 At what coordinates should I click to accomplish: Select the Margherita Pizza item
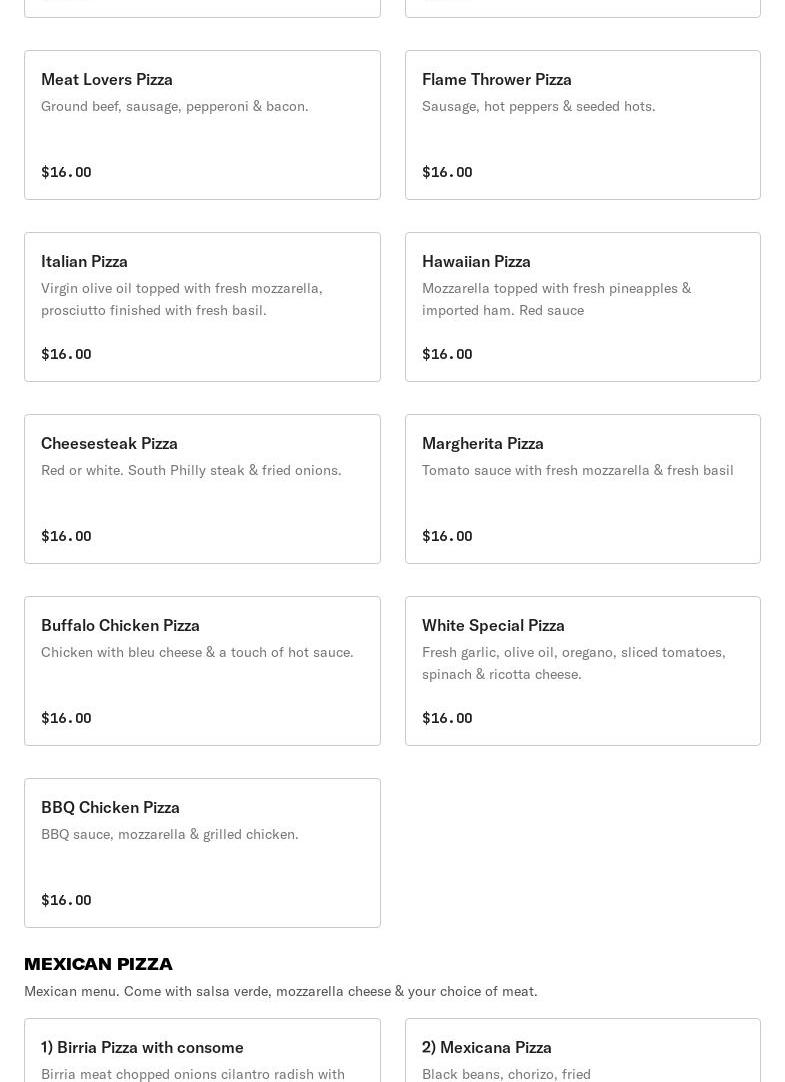[x=582, y=489]
